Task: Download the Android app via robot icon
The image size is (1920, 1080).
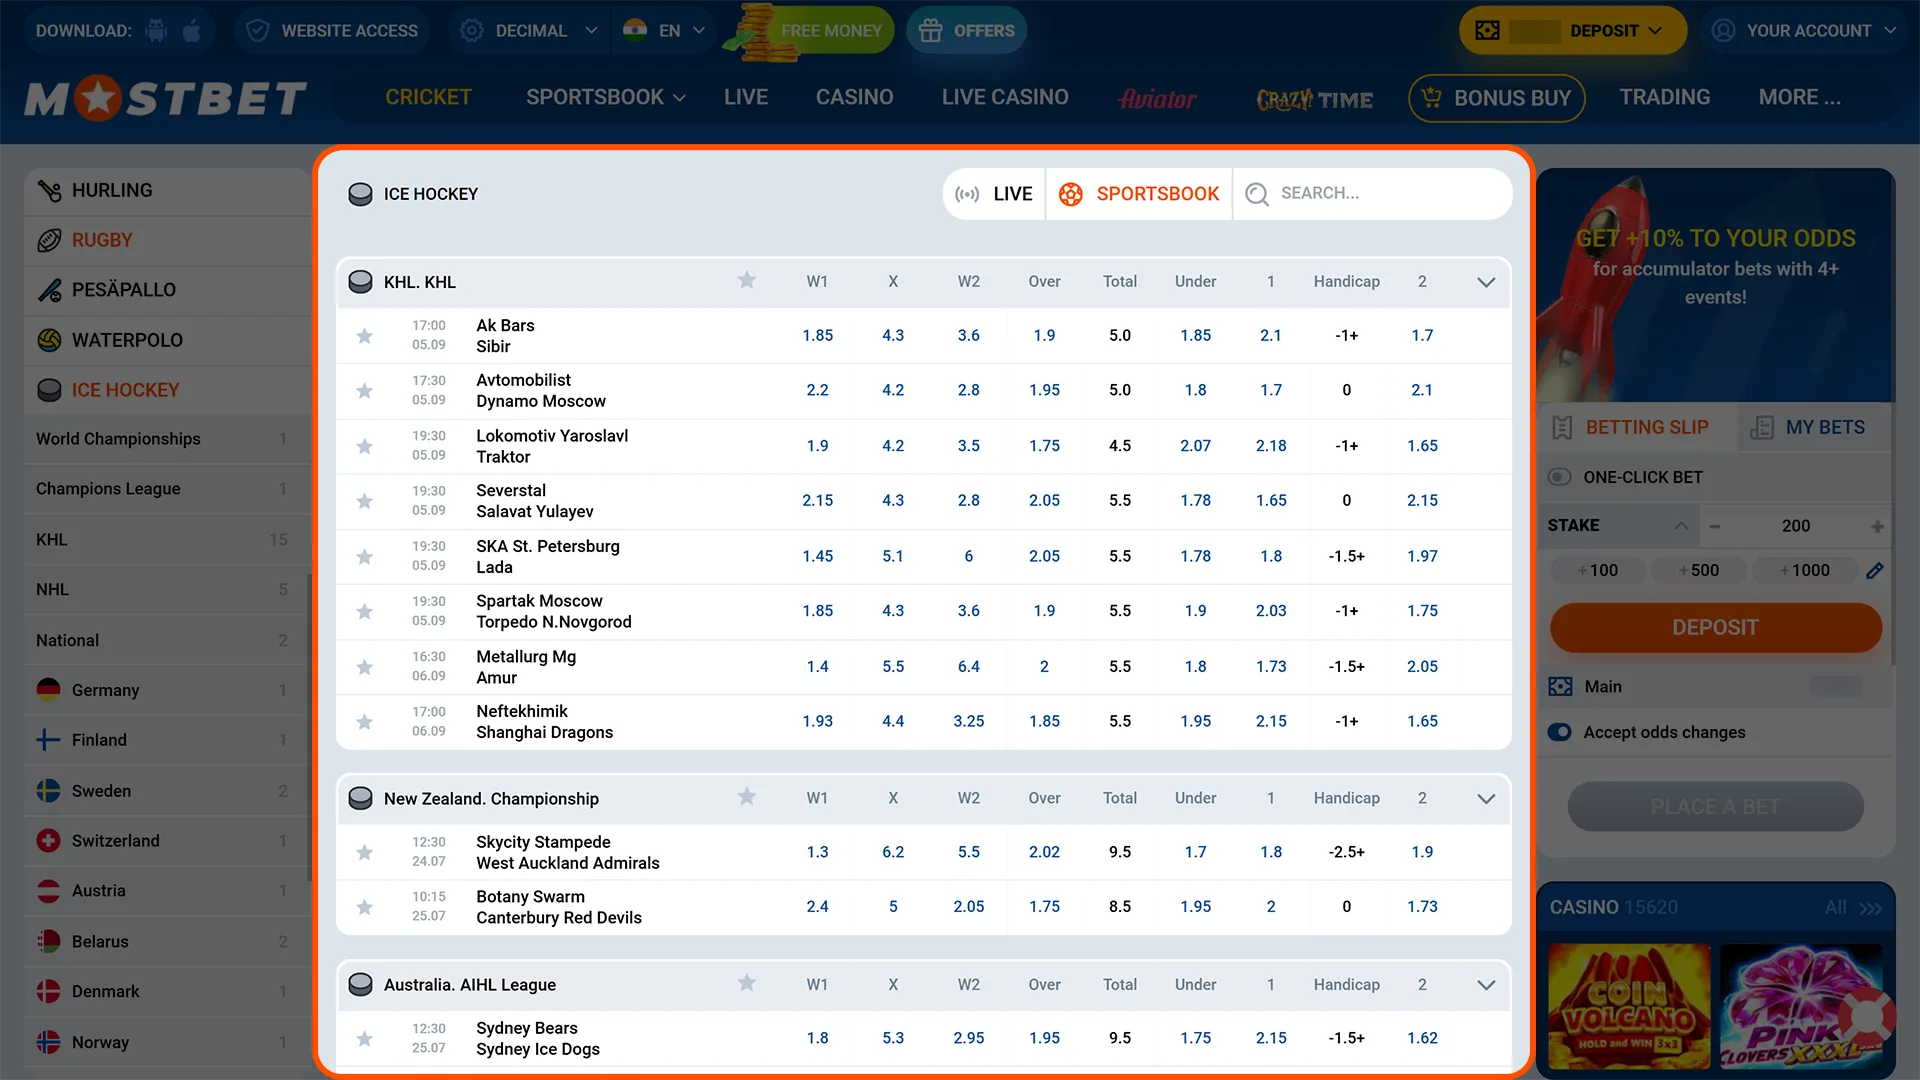Action: coord(156,30)
